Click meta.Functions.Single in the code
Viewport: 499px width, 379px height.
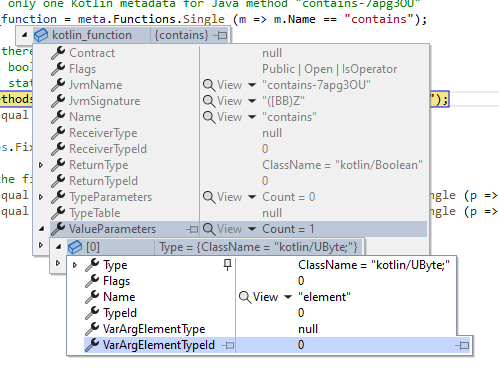151,19
